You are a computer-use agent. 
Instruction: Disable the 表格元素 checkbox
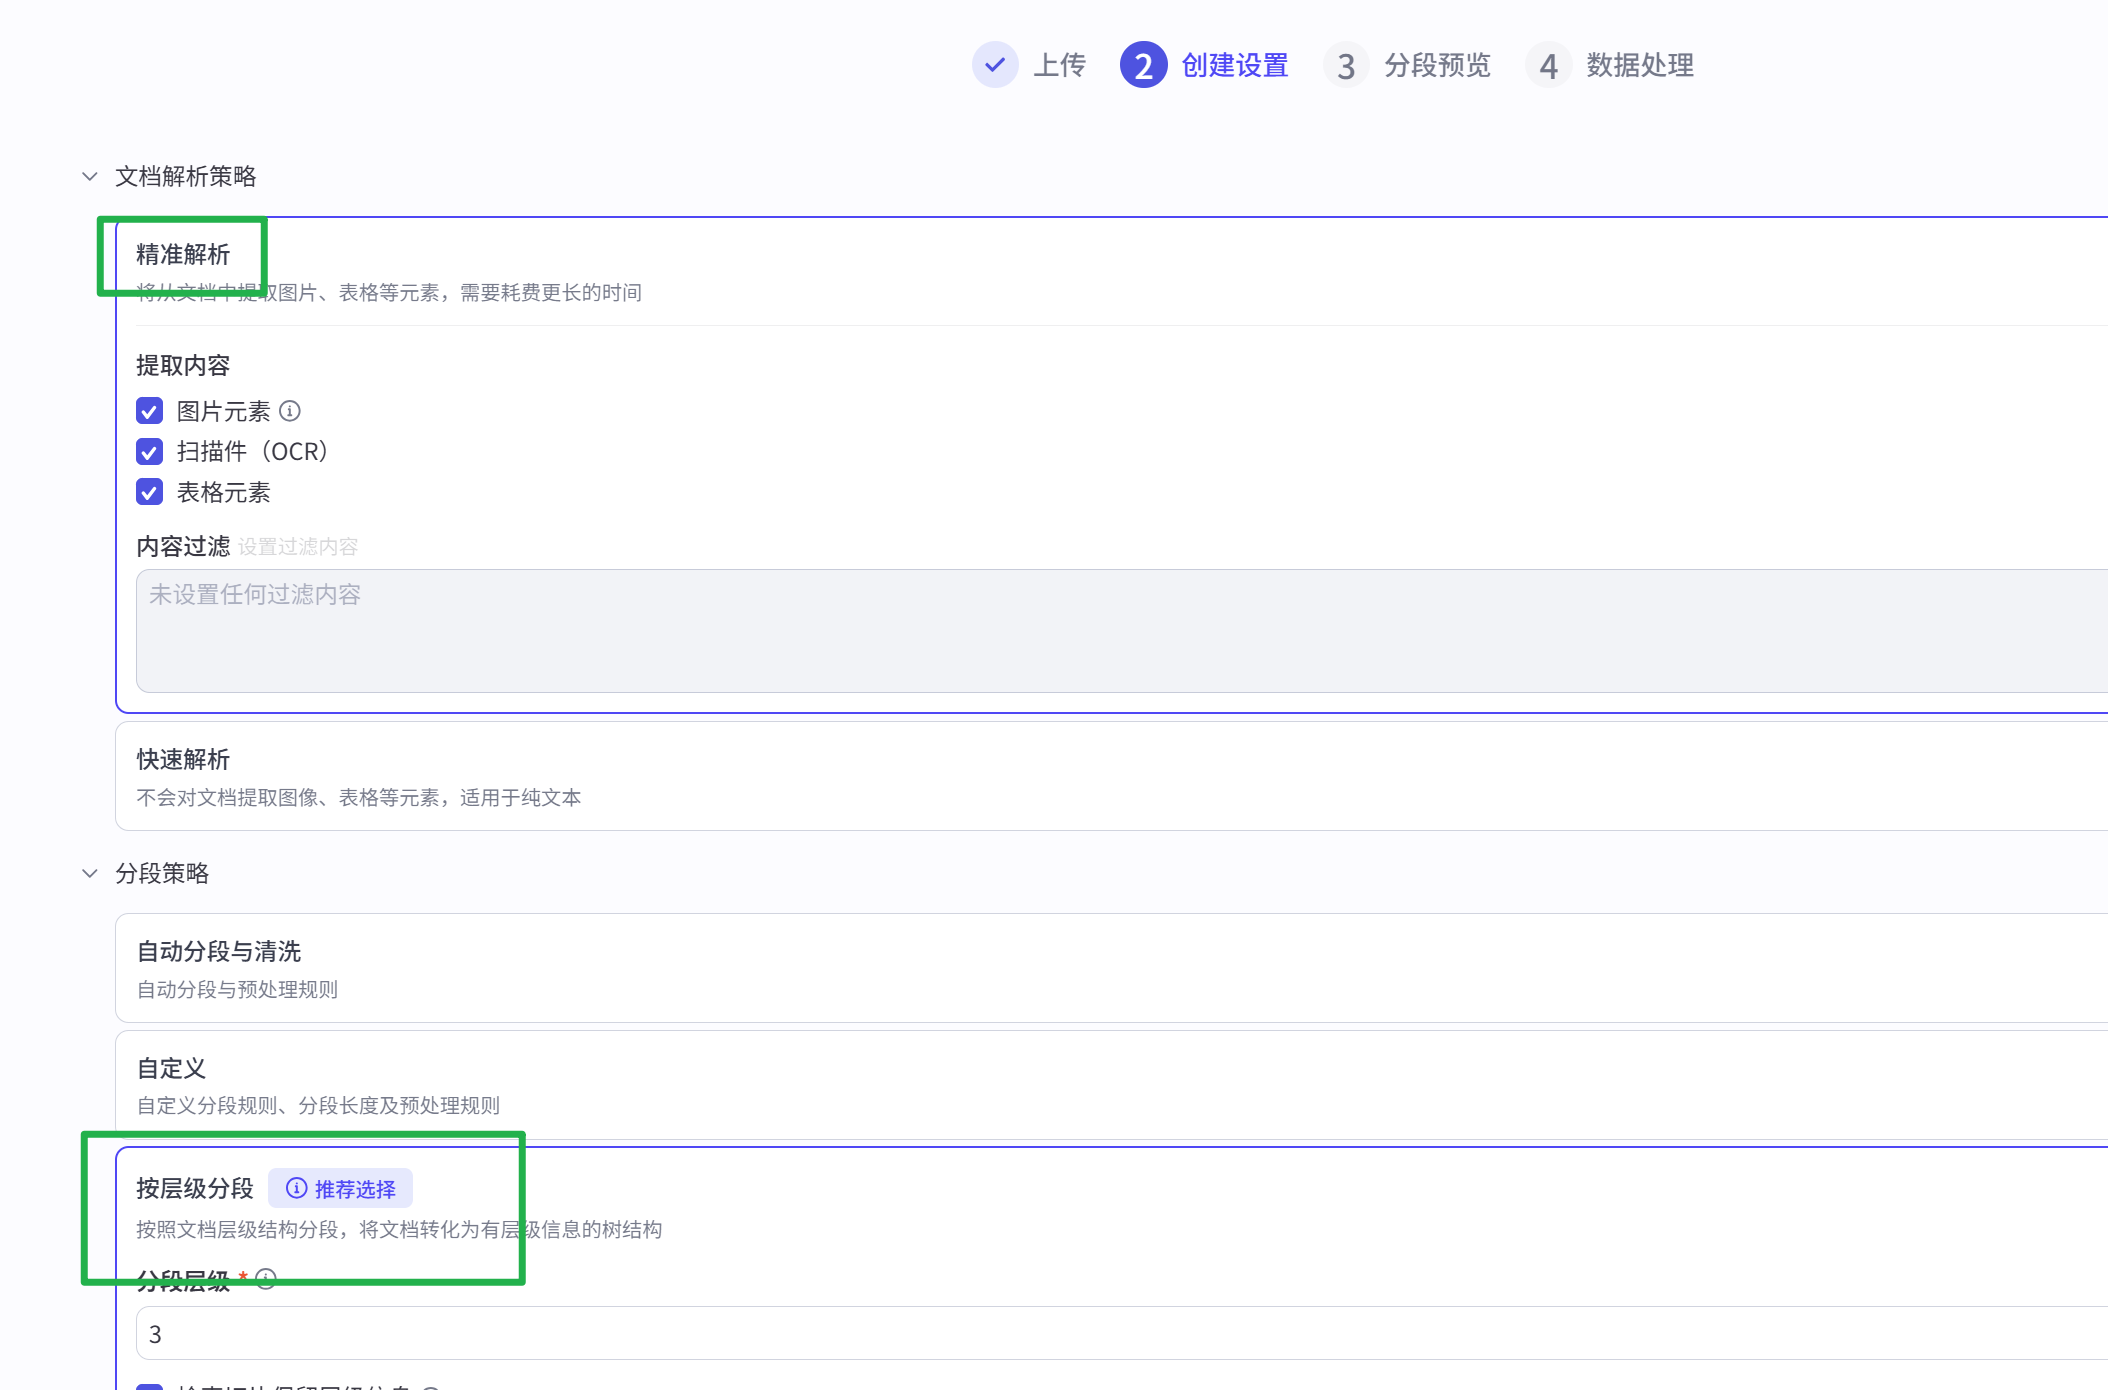point(150,492)
